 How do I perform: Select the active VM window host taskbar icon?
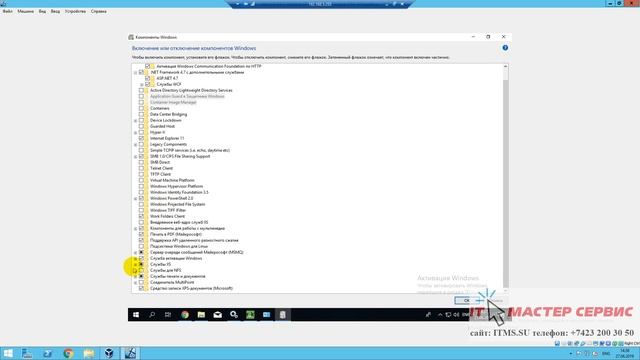(x=130, y=353)
